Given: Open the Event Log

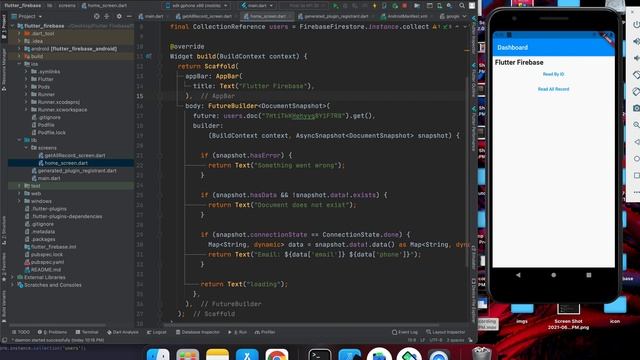Looking at the screenshot, I should tap(405, 332).
